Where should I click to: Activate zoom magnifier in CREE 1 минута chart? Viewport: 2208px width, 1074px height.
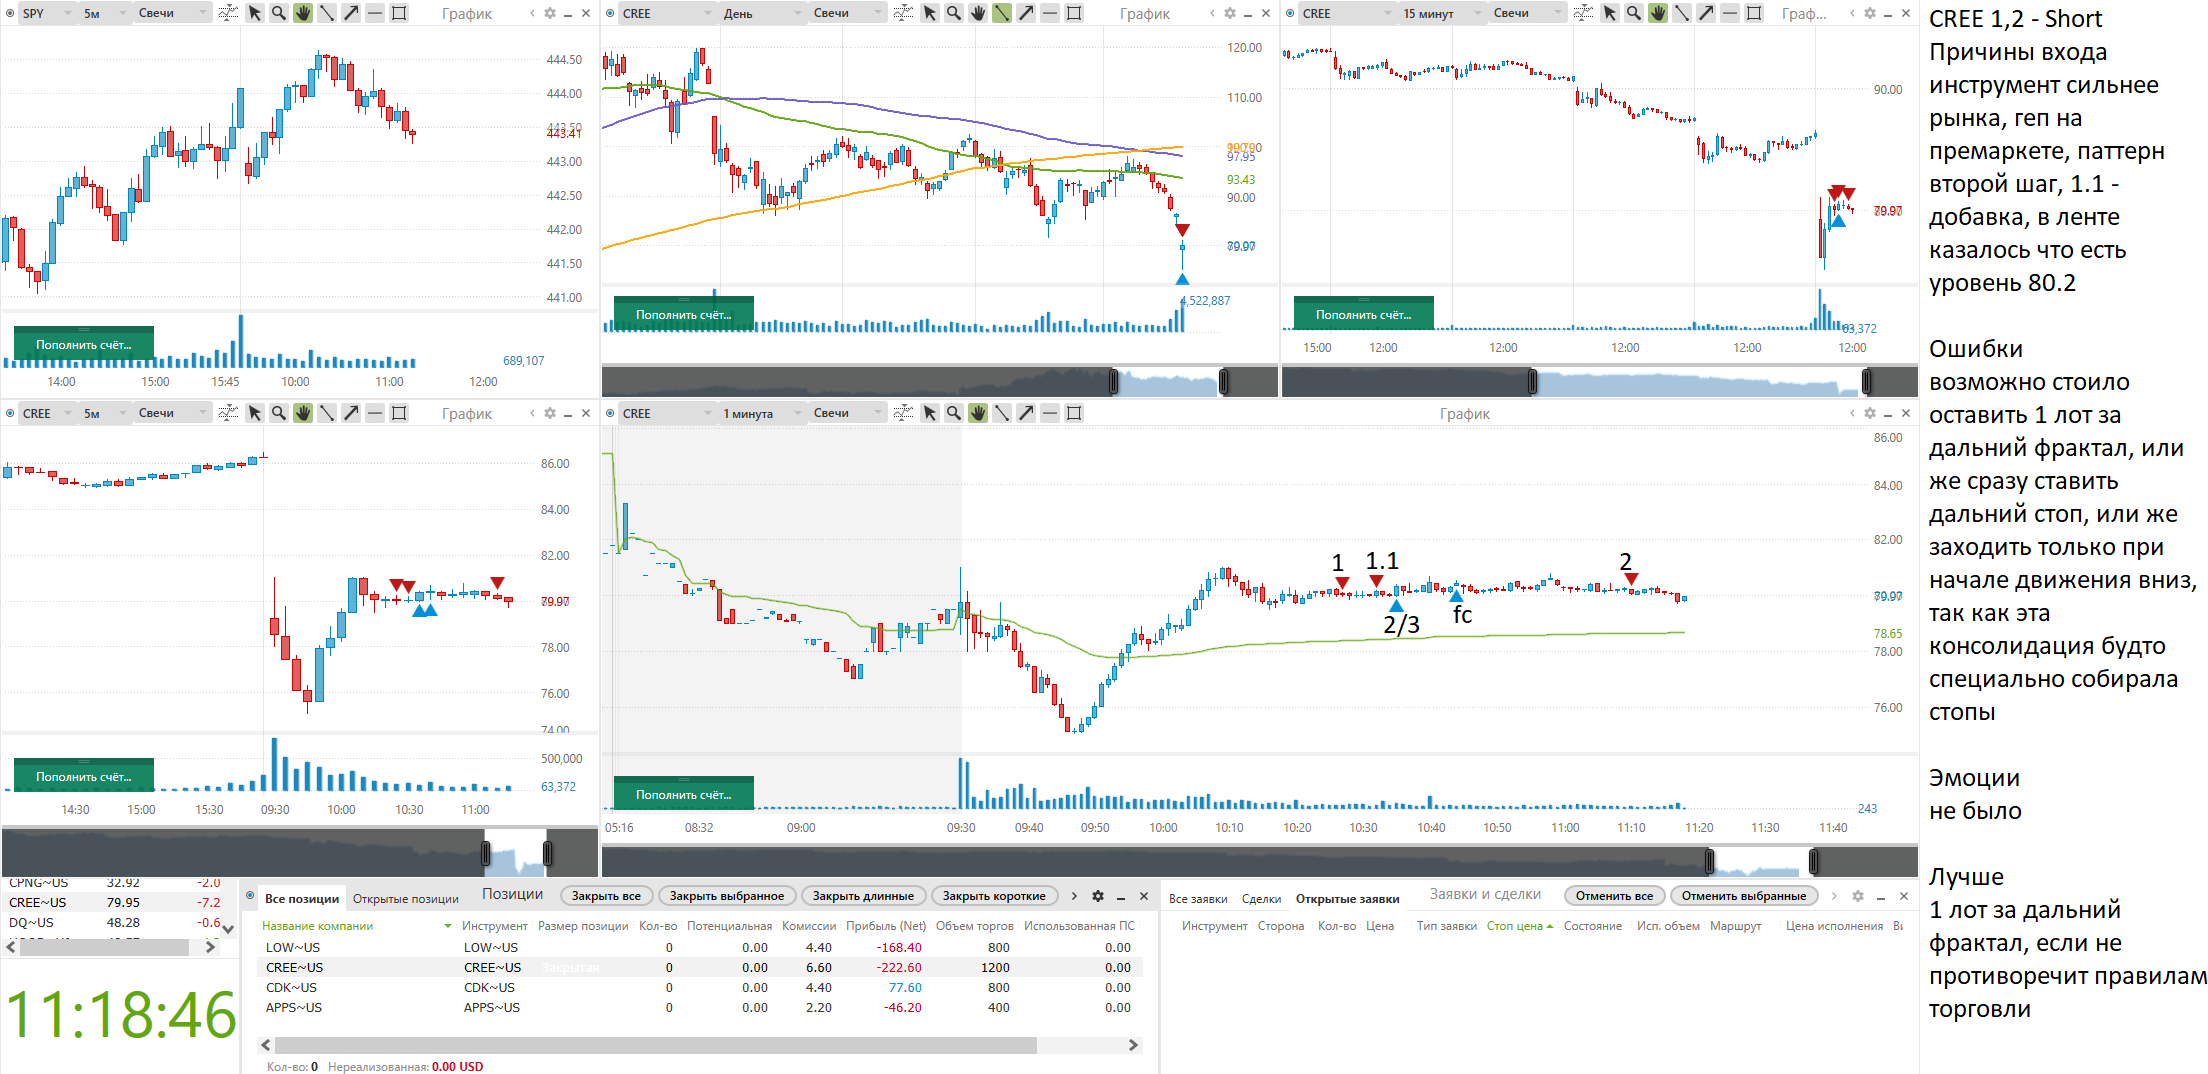953,413
